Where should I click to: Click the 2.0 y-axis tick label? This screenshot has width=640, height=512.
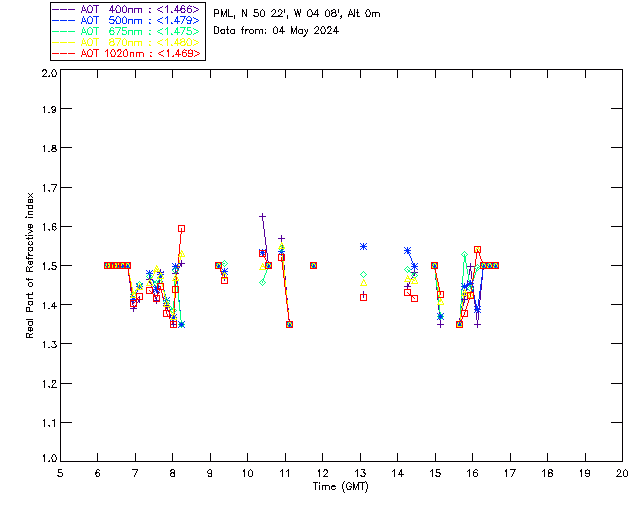coord(49,73)
